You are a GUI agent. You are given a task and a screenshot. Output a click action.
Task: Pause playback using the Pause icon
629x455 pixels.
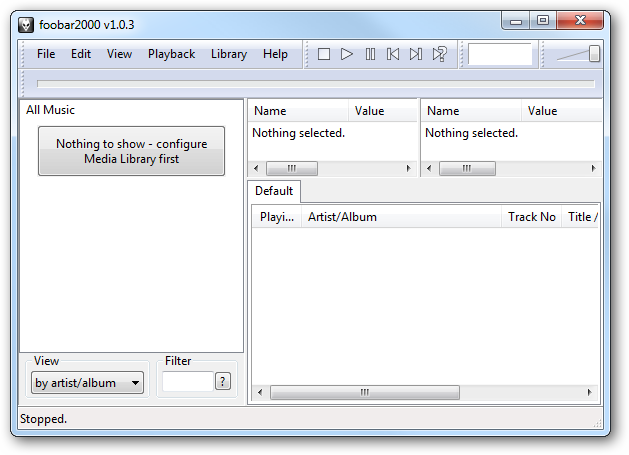[x=370, y=54]
